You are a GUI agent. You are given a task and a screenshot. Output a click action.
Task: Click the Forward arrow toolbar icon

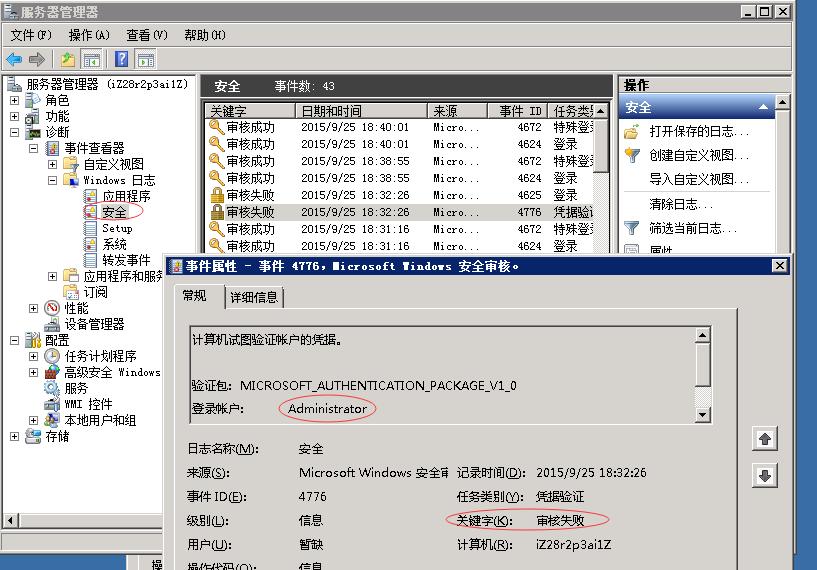pyautogui.click(x=36, y=59)
